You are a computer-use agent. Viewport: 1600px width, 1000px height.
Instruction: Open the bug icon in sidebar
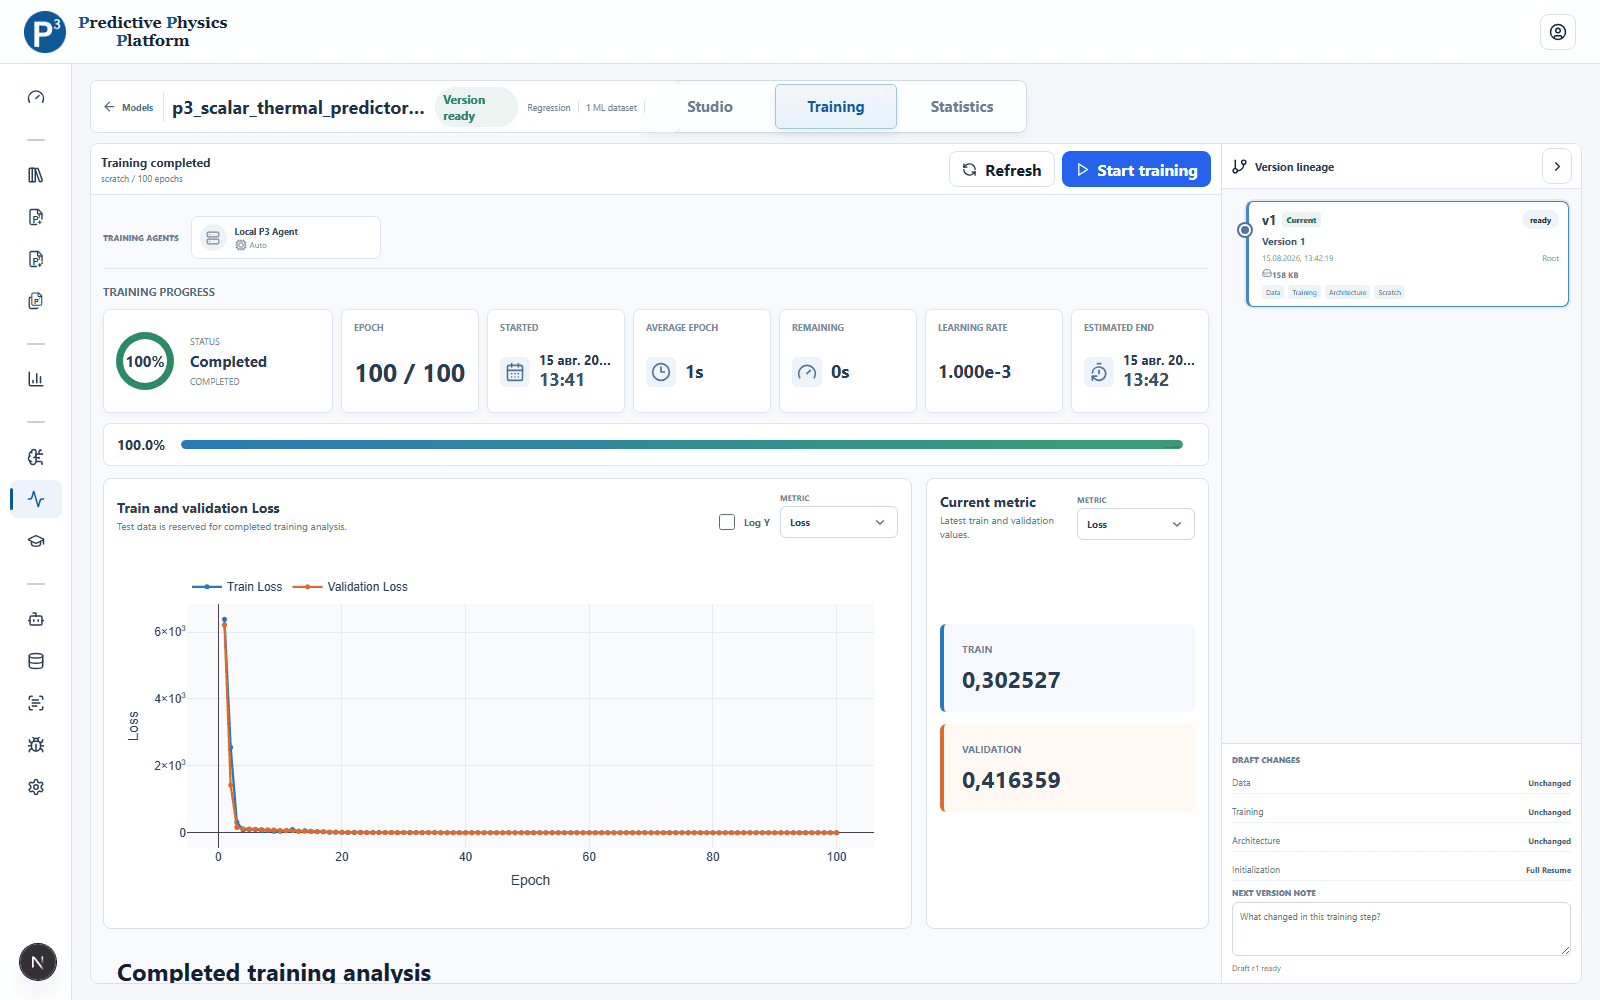click(x=36, y=745)
